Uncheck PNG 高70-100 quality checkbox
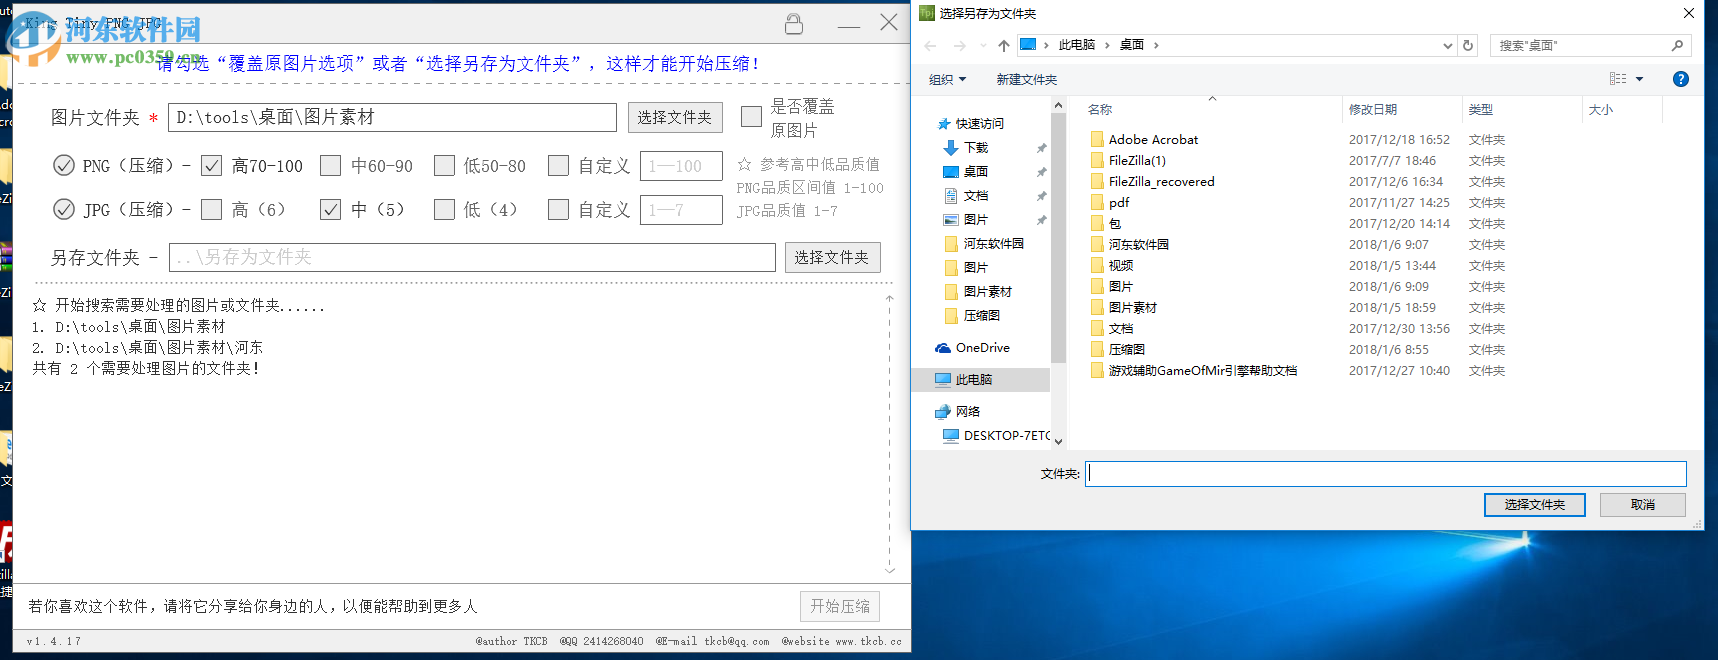 point(211,165)
